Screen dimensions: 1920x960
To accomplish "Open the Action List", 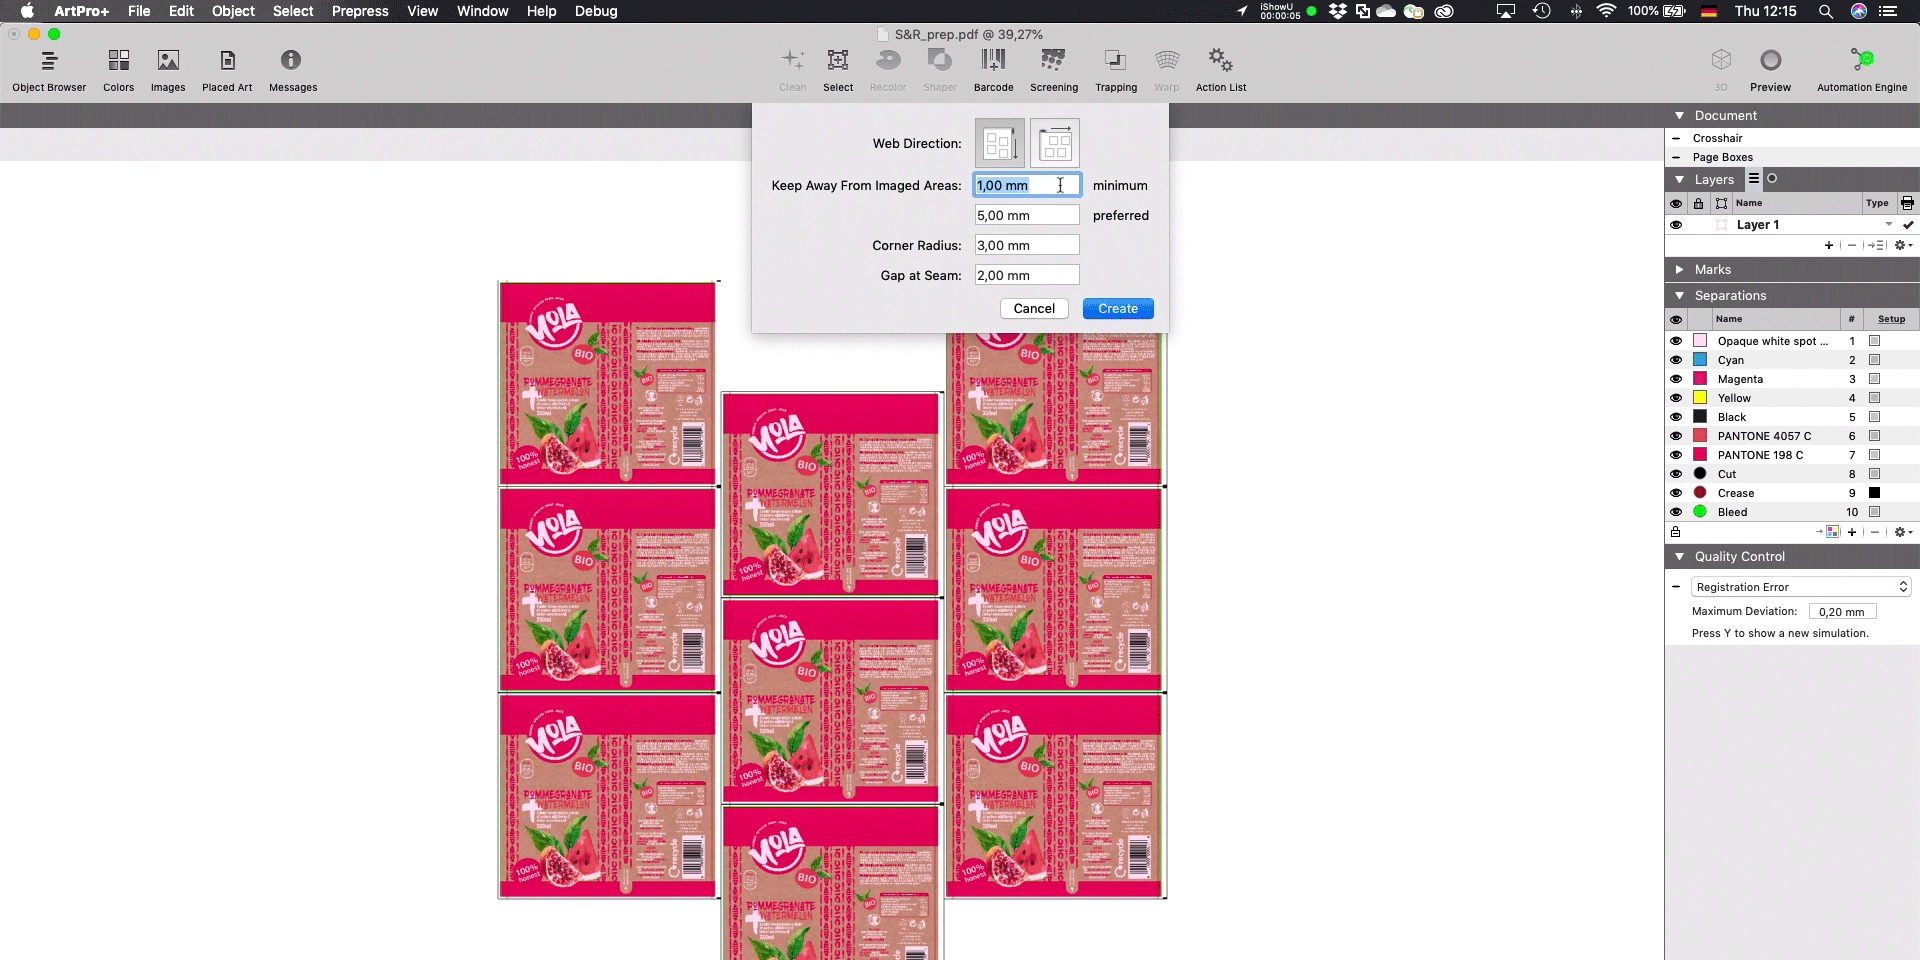I will tap(1221, 71).
